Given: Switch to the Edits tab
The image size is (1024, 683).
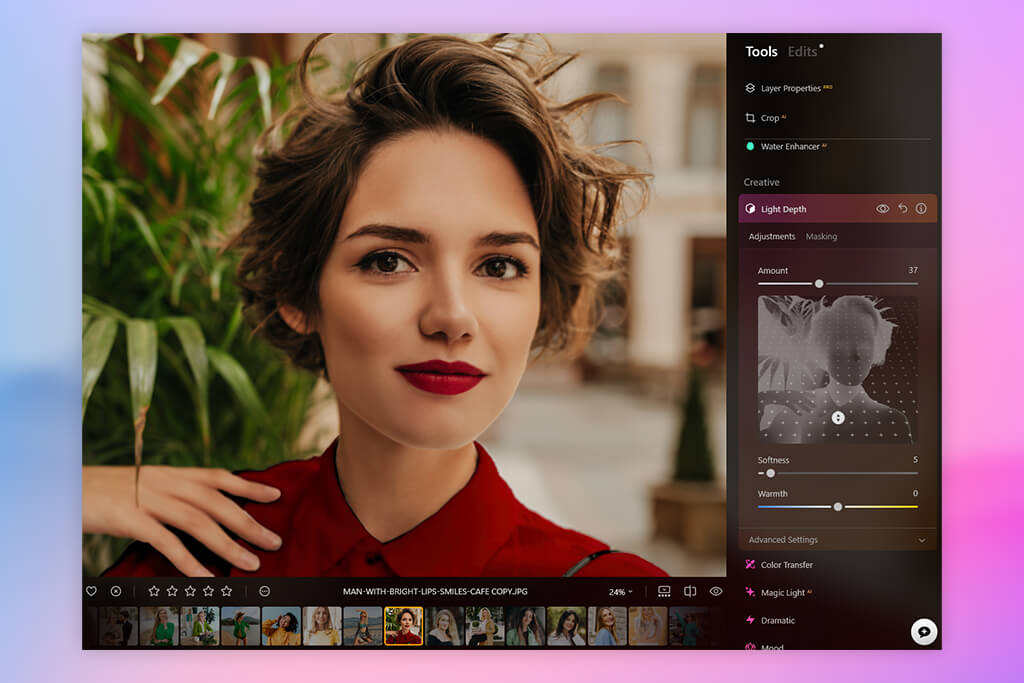Looking at the screenshot, I should click(x=802, y=52).
